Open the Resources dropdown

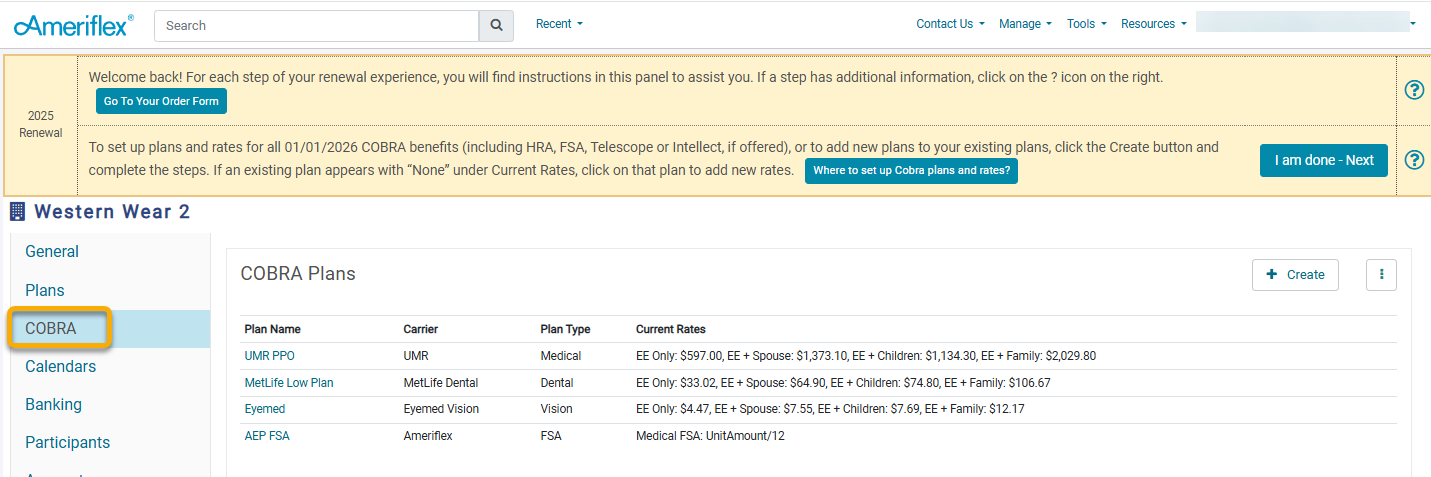click(x=1154, y=24)
